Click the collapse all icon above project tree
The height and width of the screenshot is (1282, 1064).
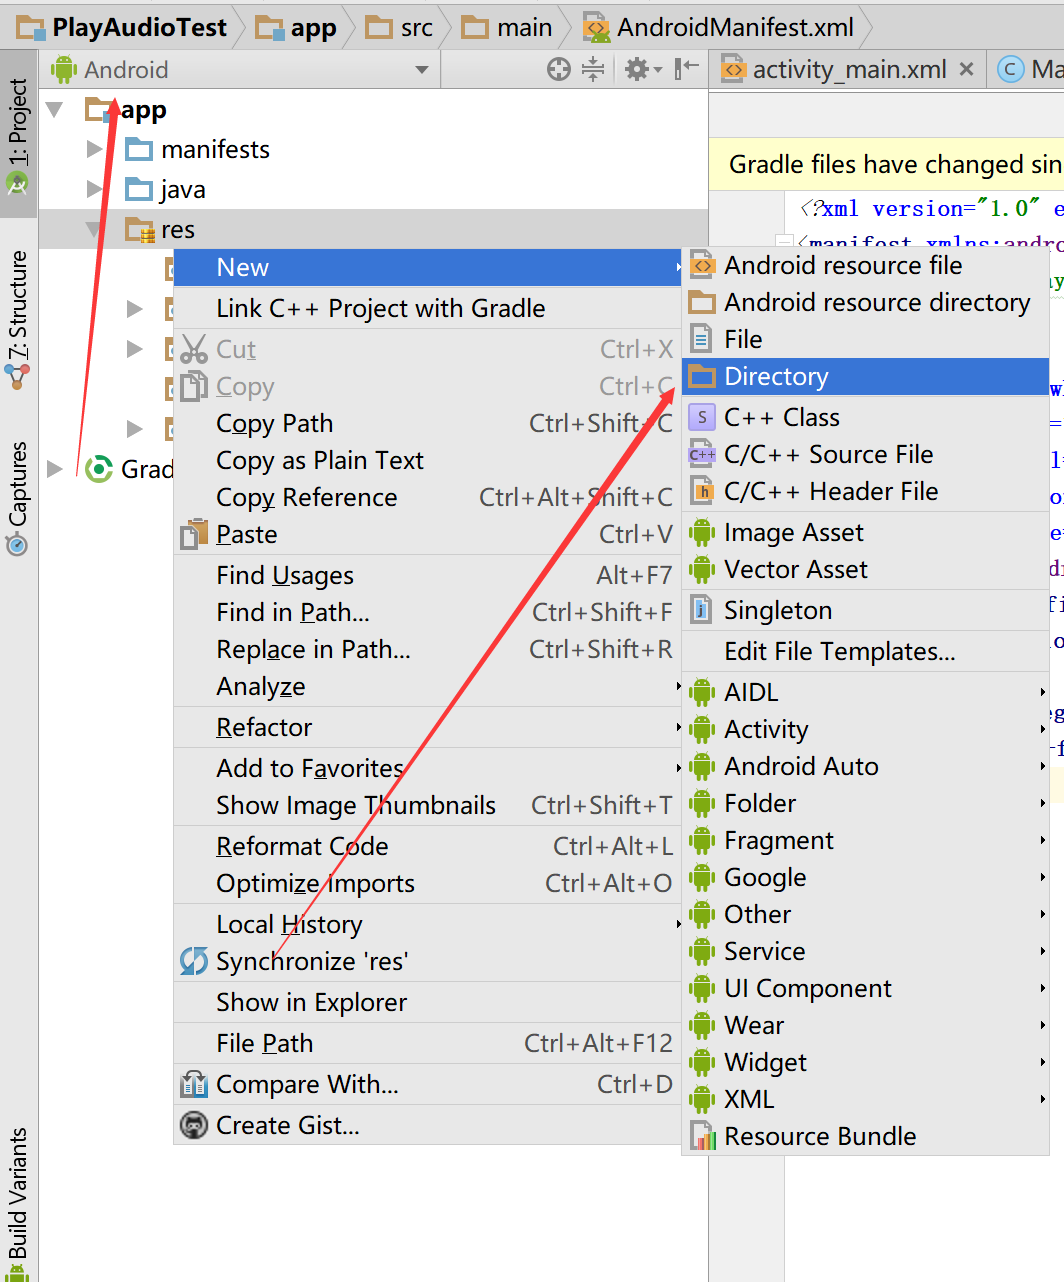(x=592, y=69)
